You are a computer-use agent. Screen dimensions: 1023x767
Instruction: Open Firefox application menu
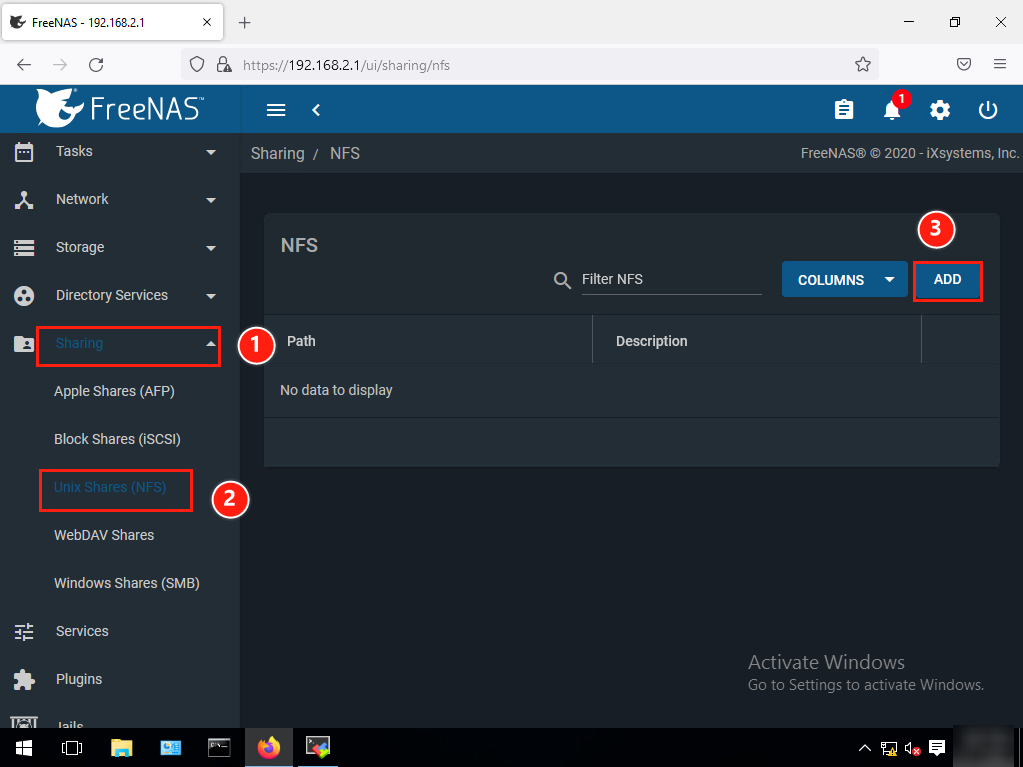[1000, 64]
